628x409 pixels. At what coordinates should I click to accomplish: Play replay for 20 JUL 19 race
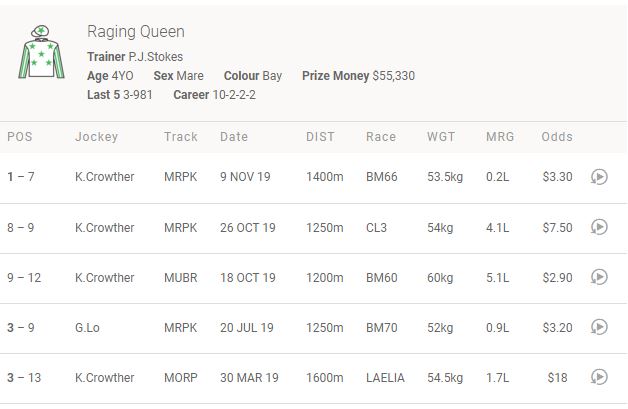pos(599,327)
